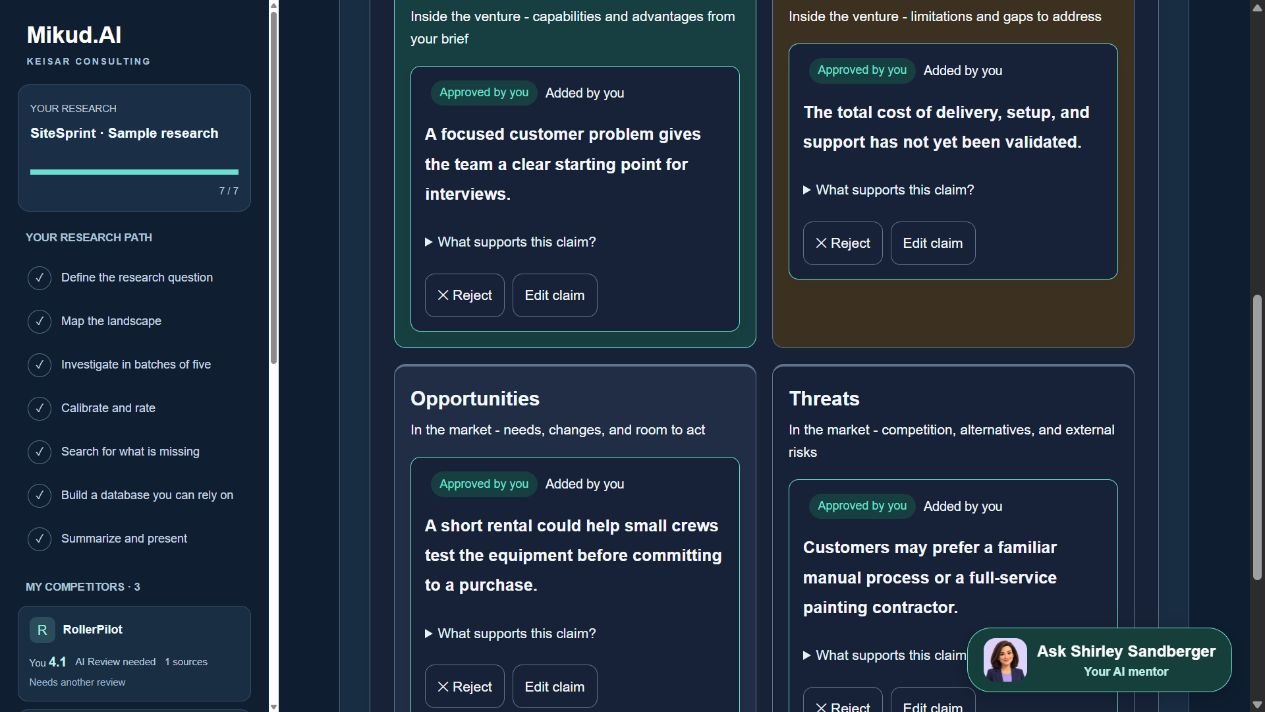Edit the short rental opportunity claim

point(555,687)
